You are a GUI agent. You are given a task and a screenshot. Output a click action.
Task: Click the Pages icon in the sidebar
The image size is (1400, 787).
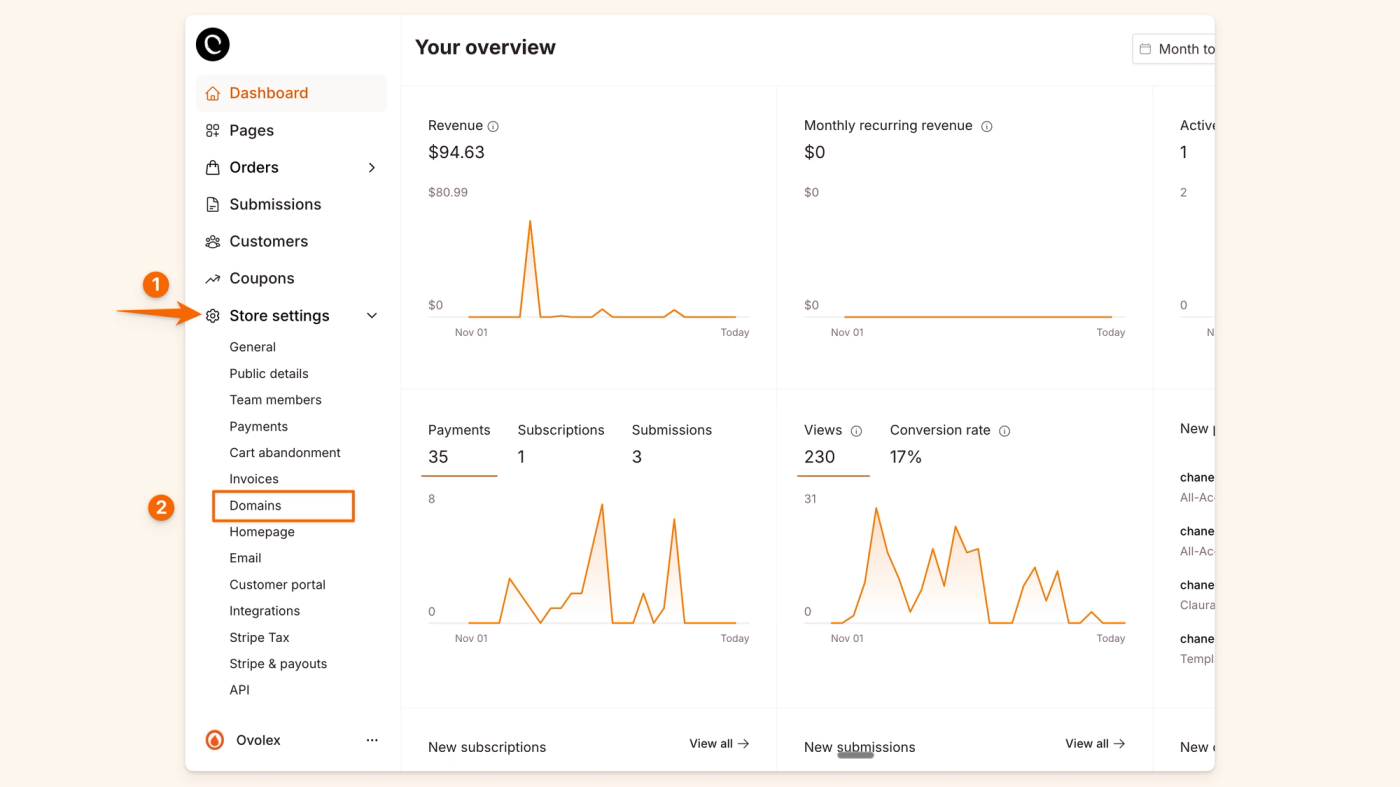(211, 130)
